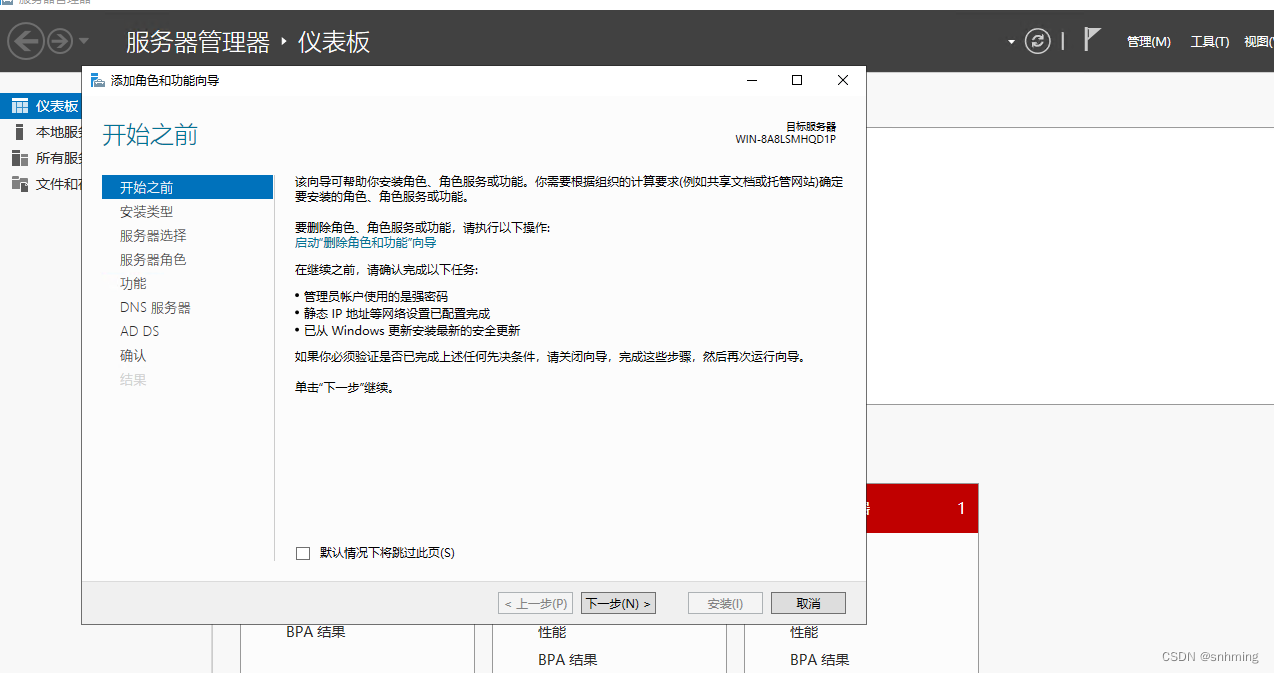The height and width of the screenshot is (673, 1274).
Task: Click the back navigation arrow icon
Action: (x=26, y=41)
